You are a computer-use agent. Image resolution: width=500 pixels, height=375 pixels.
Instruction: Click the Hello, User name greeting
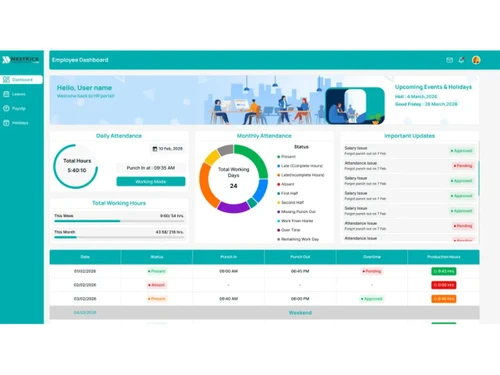coord(84,88)
